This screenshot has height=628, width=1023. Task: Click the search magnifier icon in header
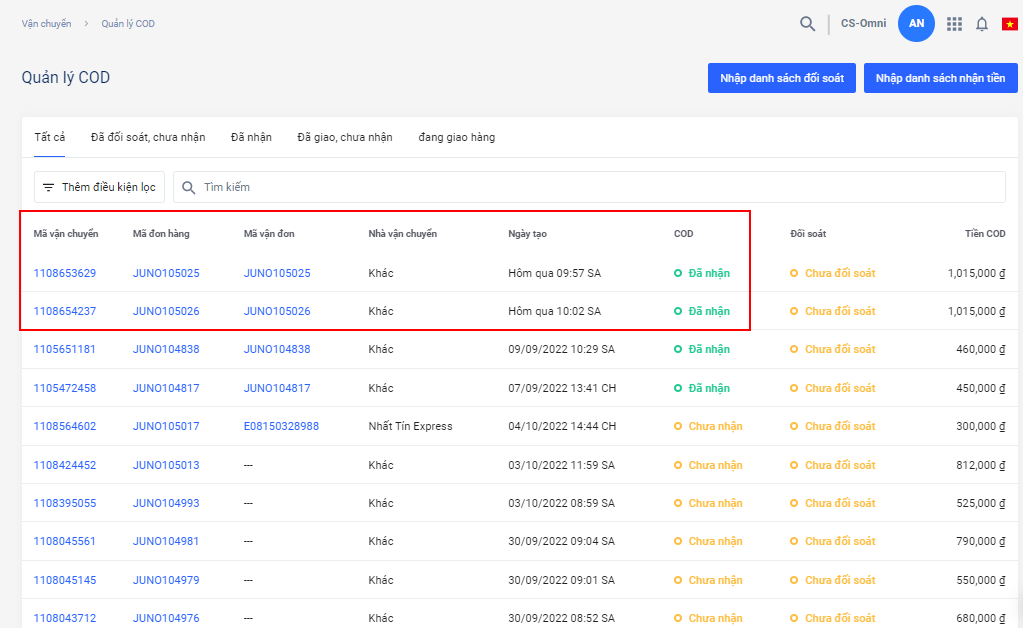(x=807, y=24)
